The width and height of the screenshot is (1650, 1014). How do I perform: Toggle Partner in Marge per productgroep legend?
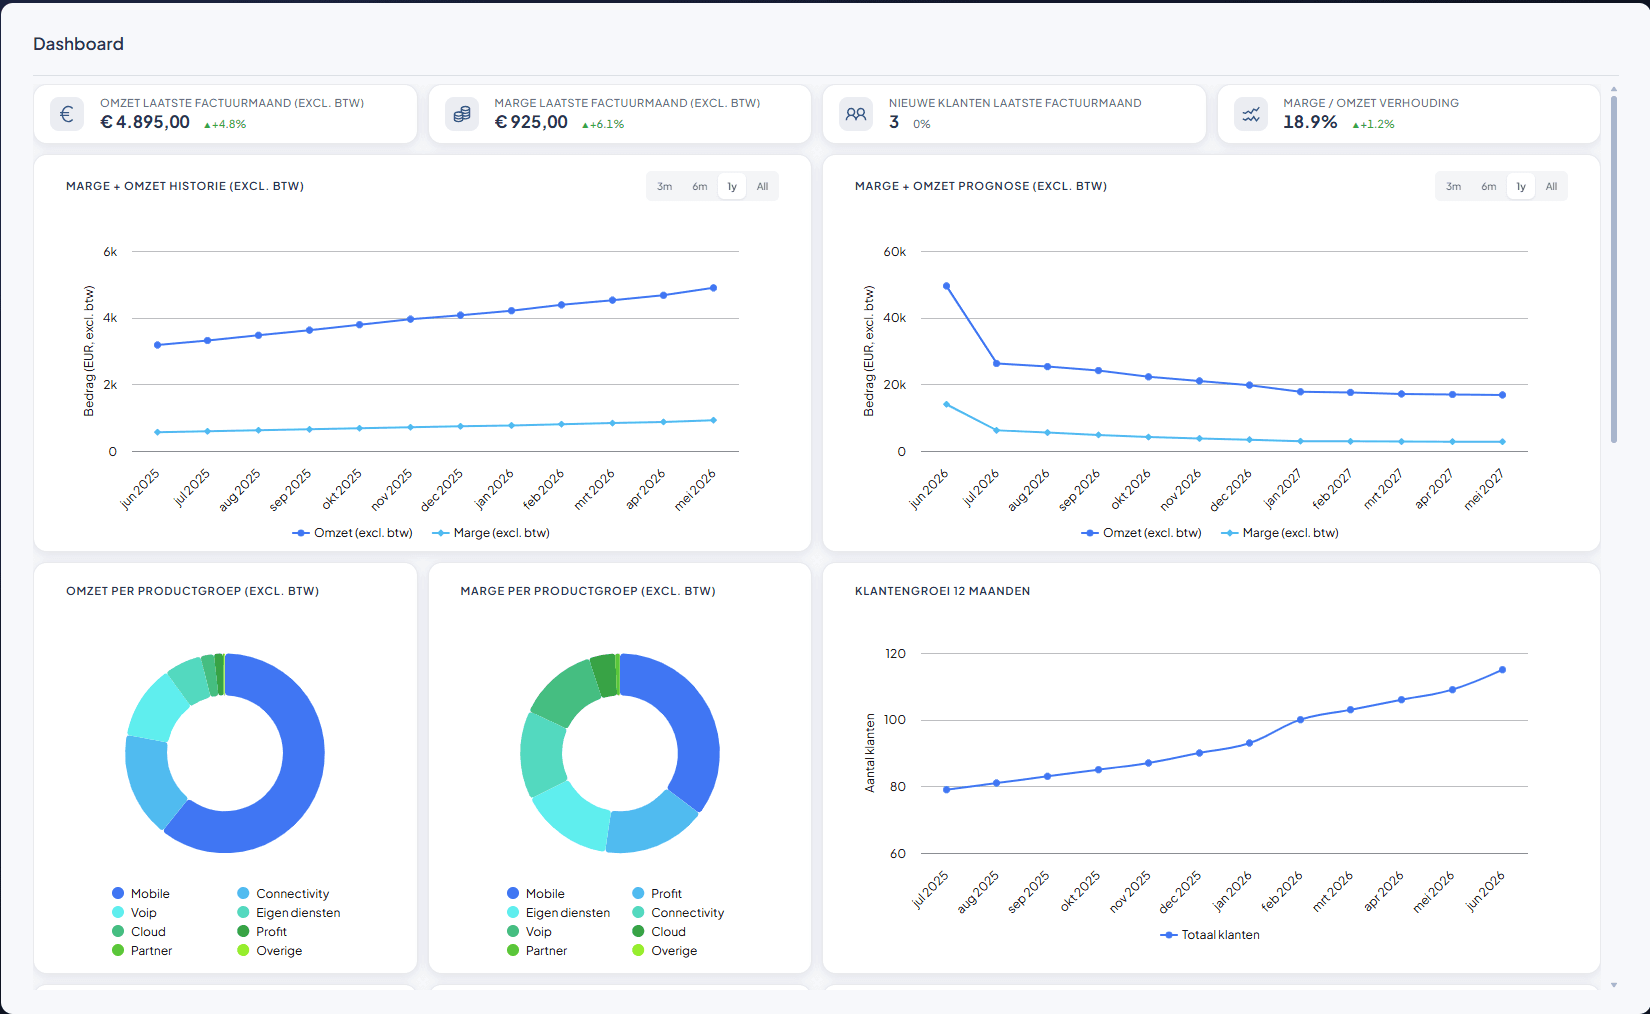pos(537,951)
